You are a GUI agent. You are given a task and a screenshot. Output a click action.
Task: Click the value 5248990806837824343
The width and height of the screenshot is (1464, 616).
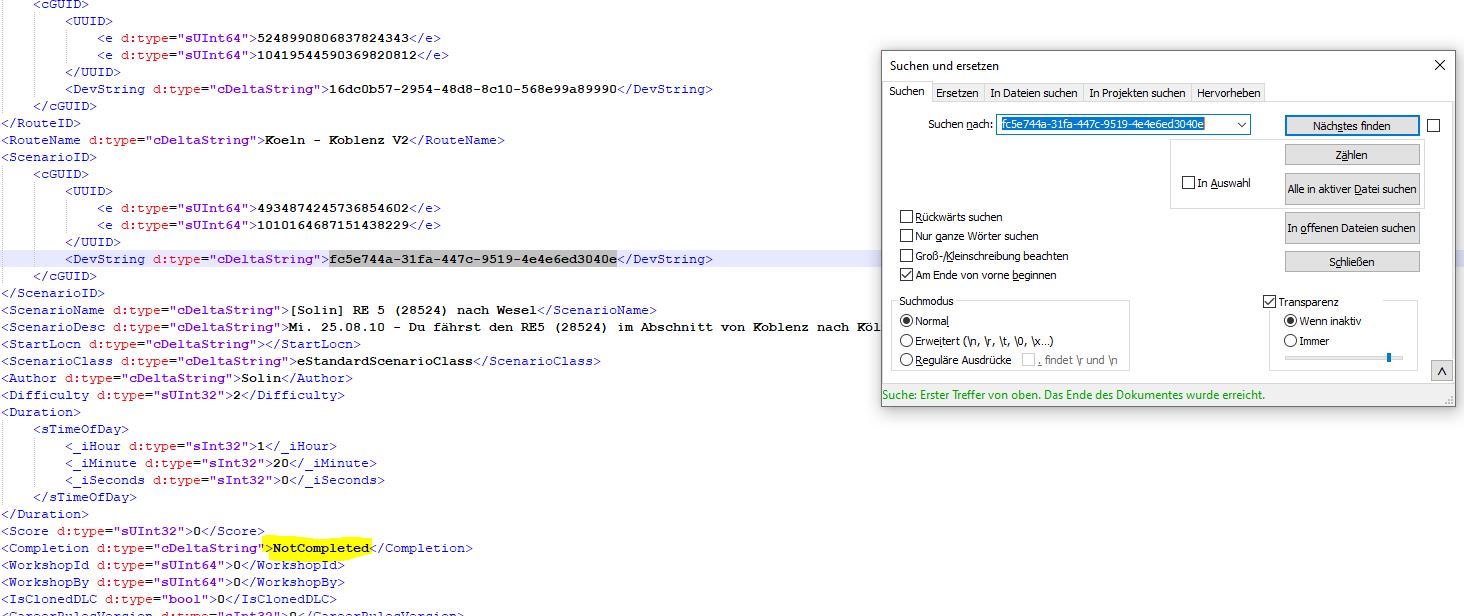(x=333, y=38)
